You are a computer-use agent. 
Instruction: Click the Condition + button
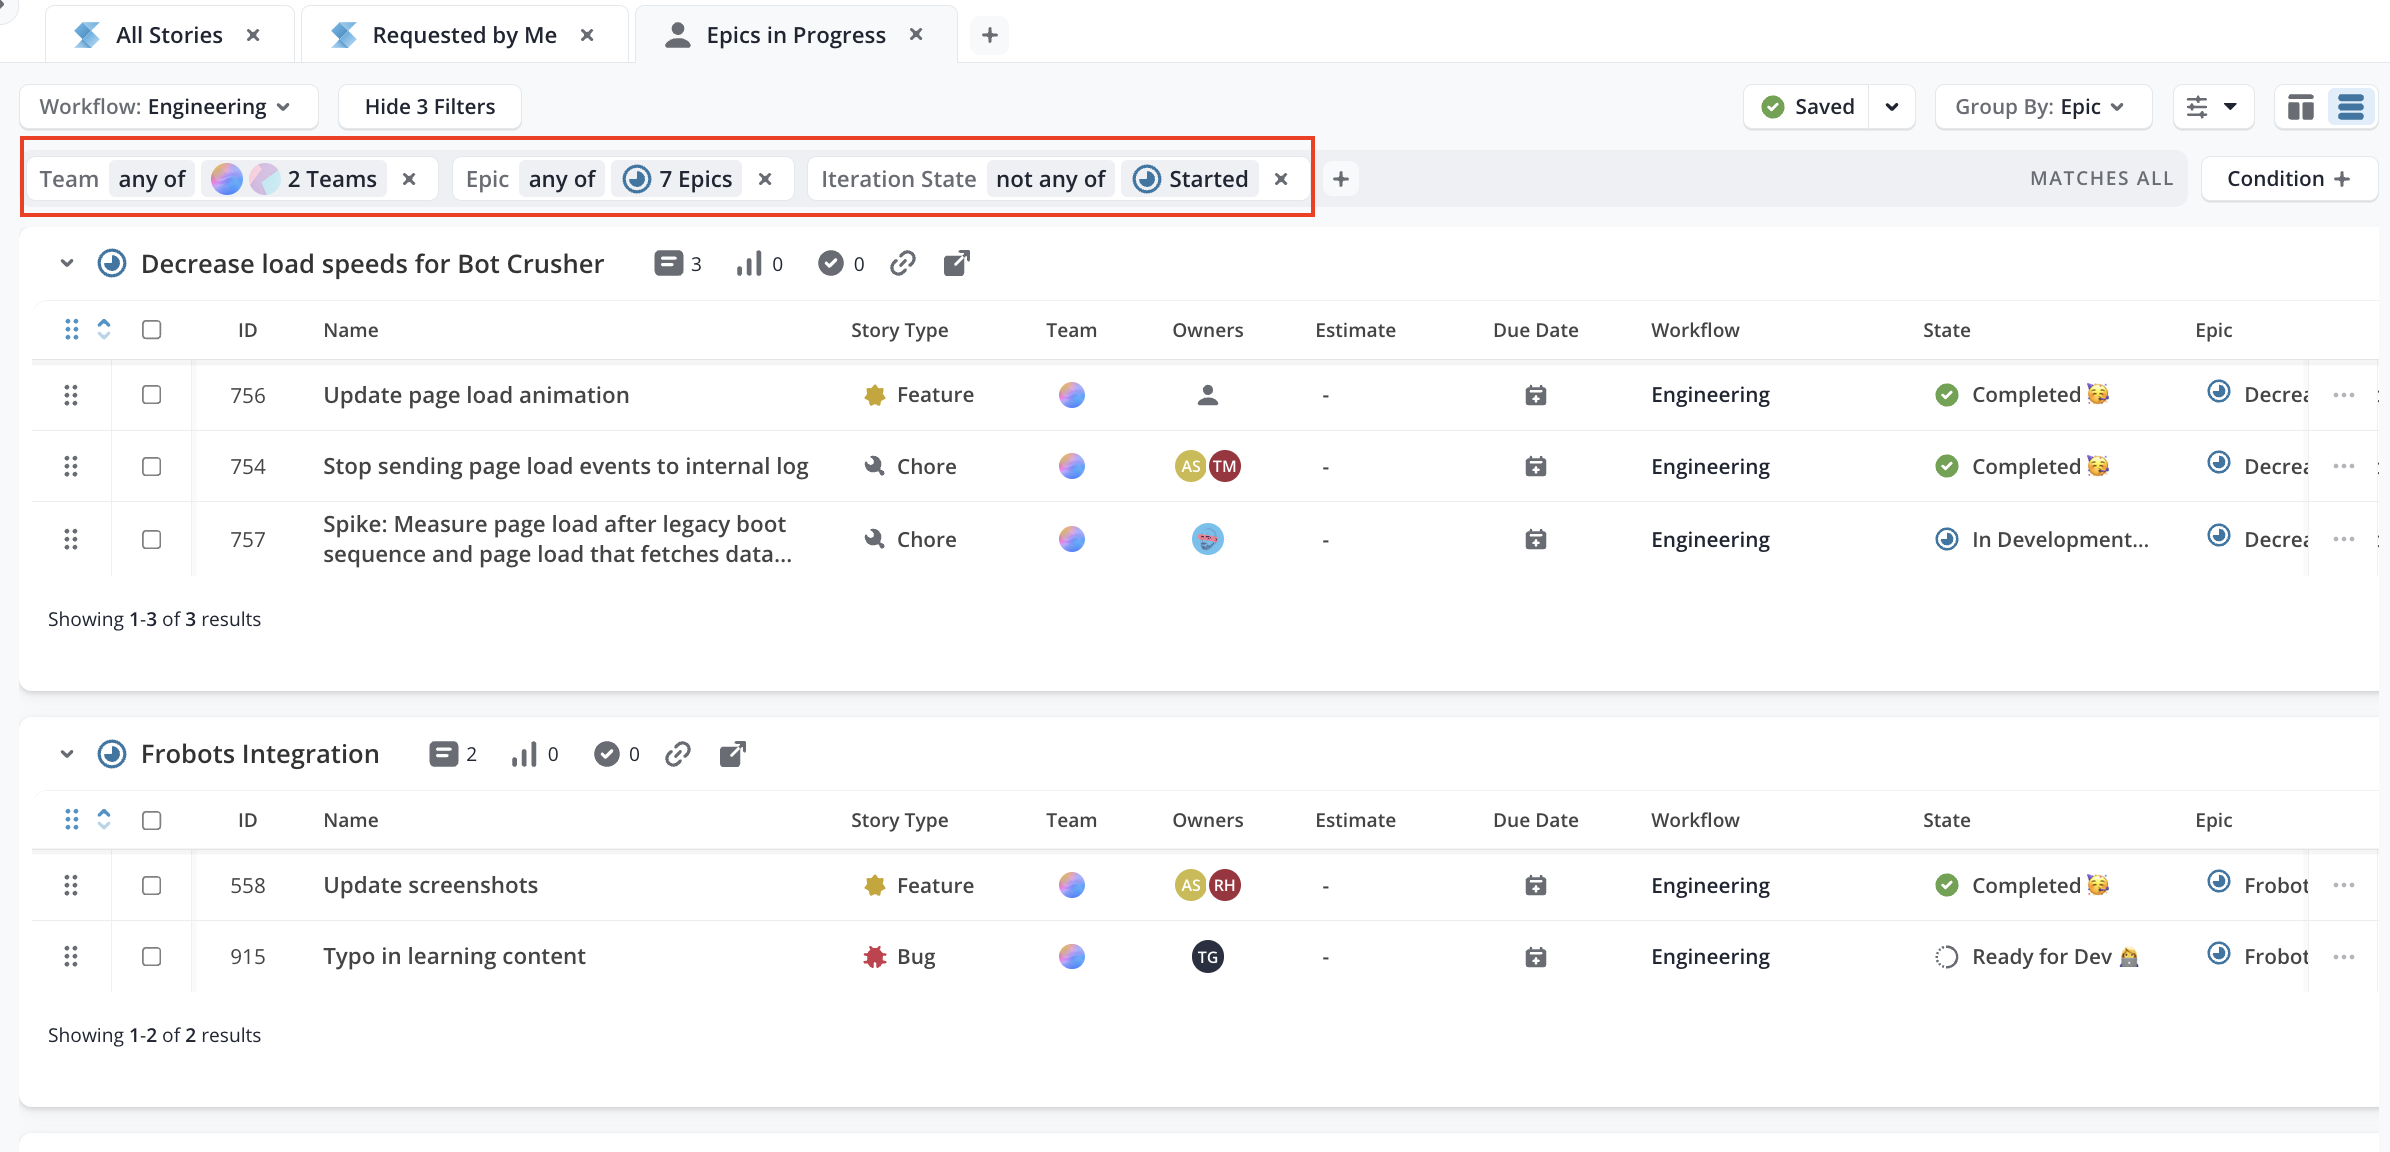2288,179
